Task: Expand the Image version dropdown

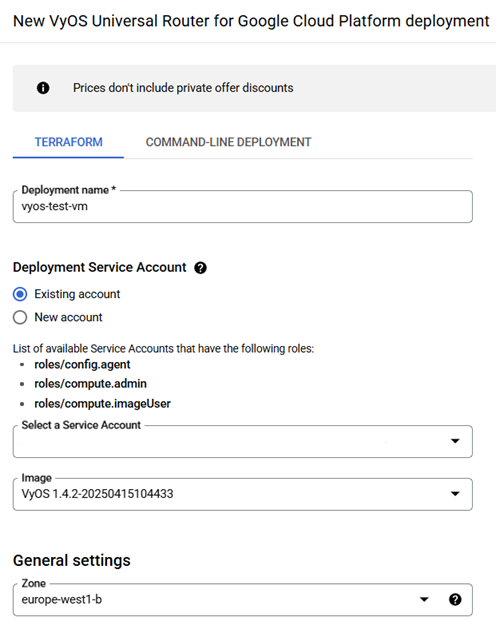Action: pos(243,494)
